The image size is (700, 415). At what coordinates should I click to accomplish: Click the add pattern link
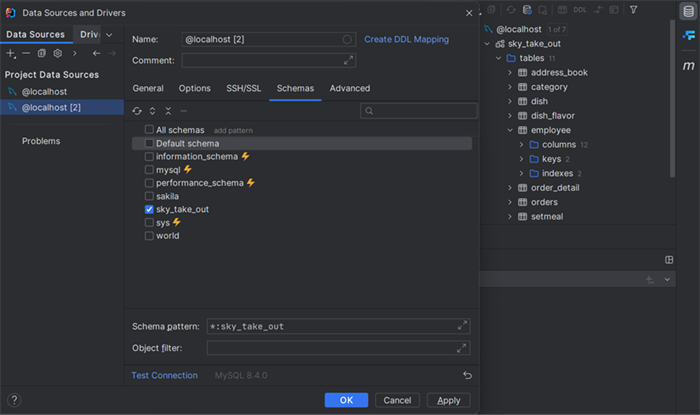coord(233,130)
